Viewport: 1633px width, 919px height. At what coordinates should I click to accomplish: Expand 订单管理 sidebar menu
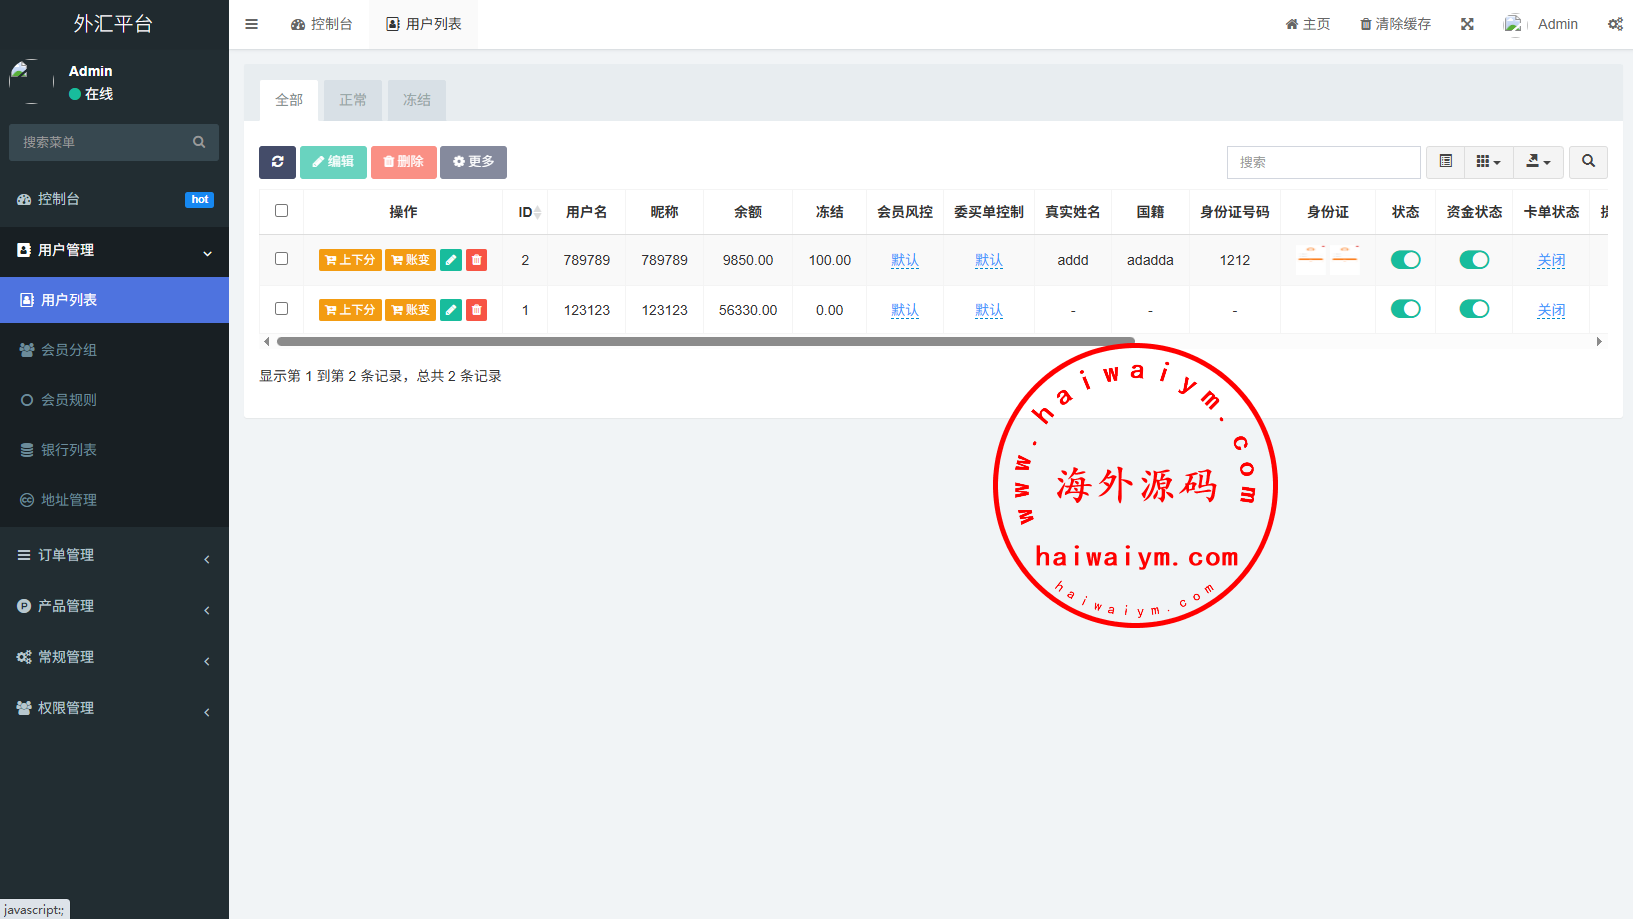(x=114, y=555)
